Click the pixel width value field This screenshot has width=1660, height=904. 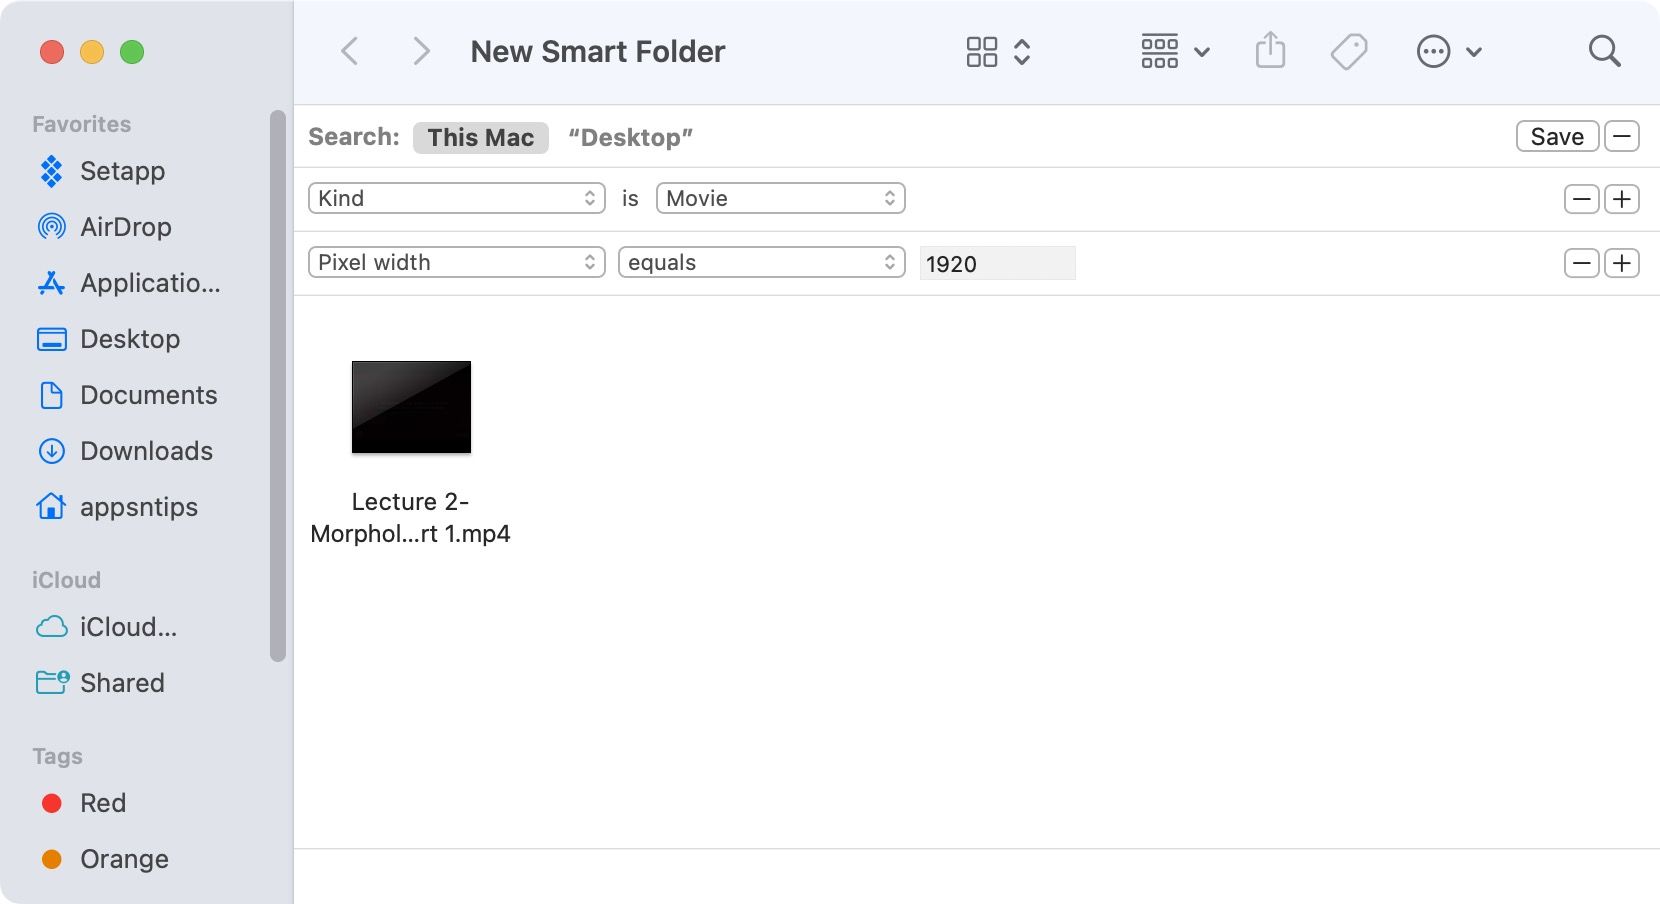pyautogui.click(x=997, y=263)
